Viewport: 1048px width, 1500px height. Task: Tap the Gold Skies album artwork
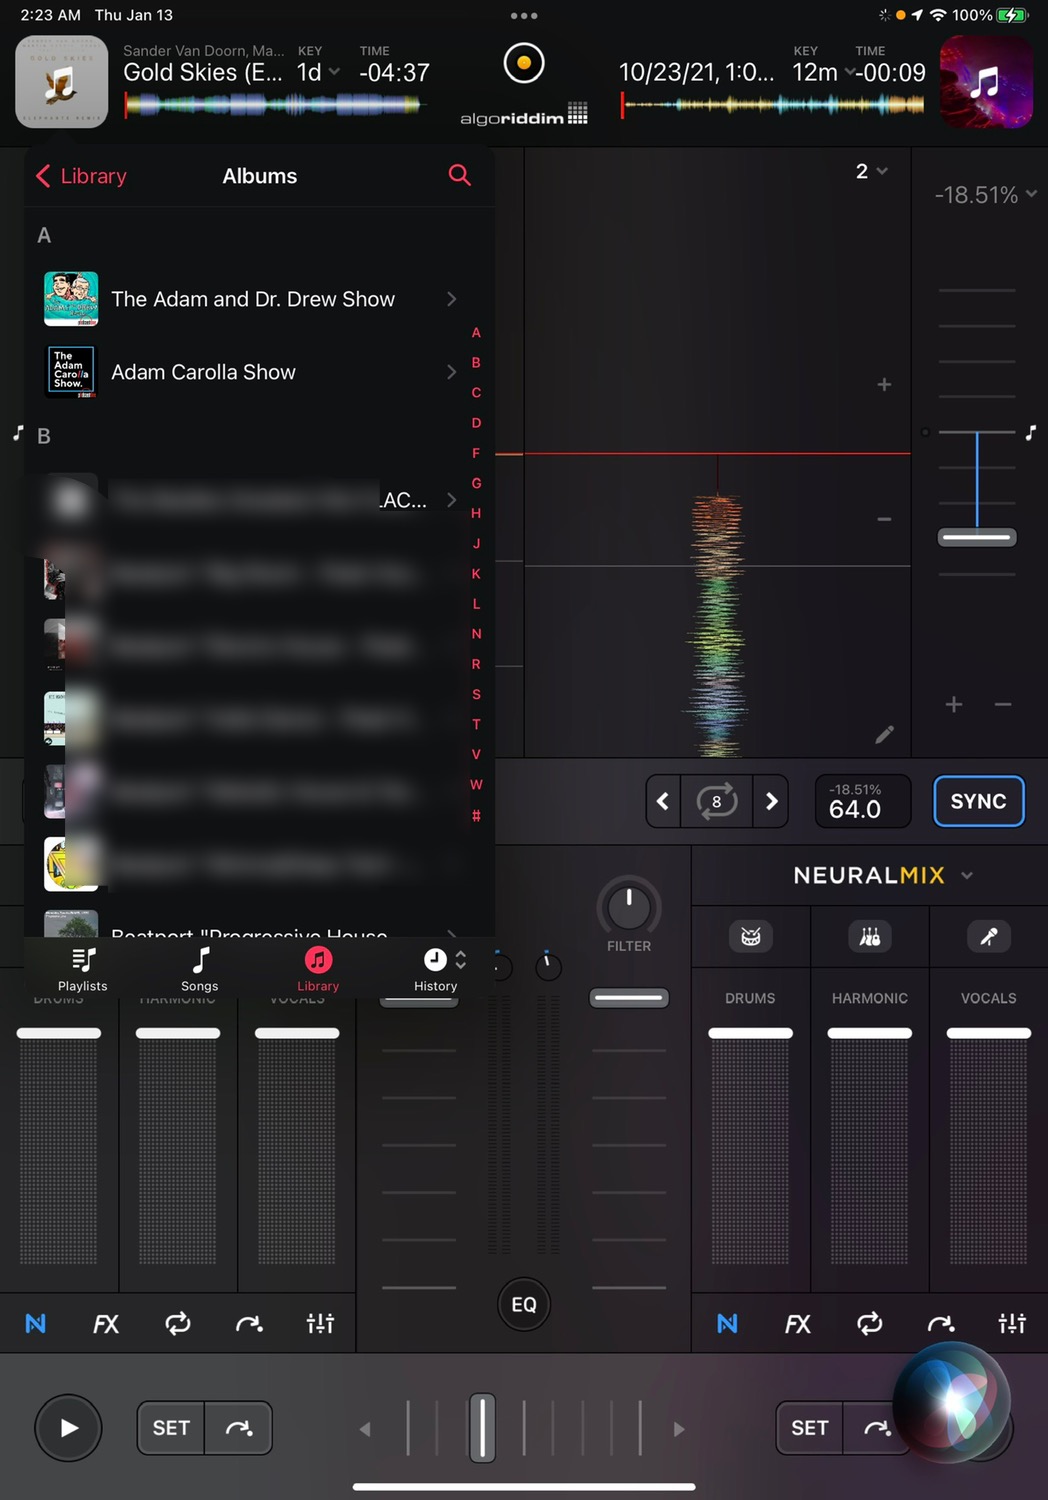click(62, 82)
